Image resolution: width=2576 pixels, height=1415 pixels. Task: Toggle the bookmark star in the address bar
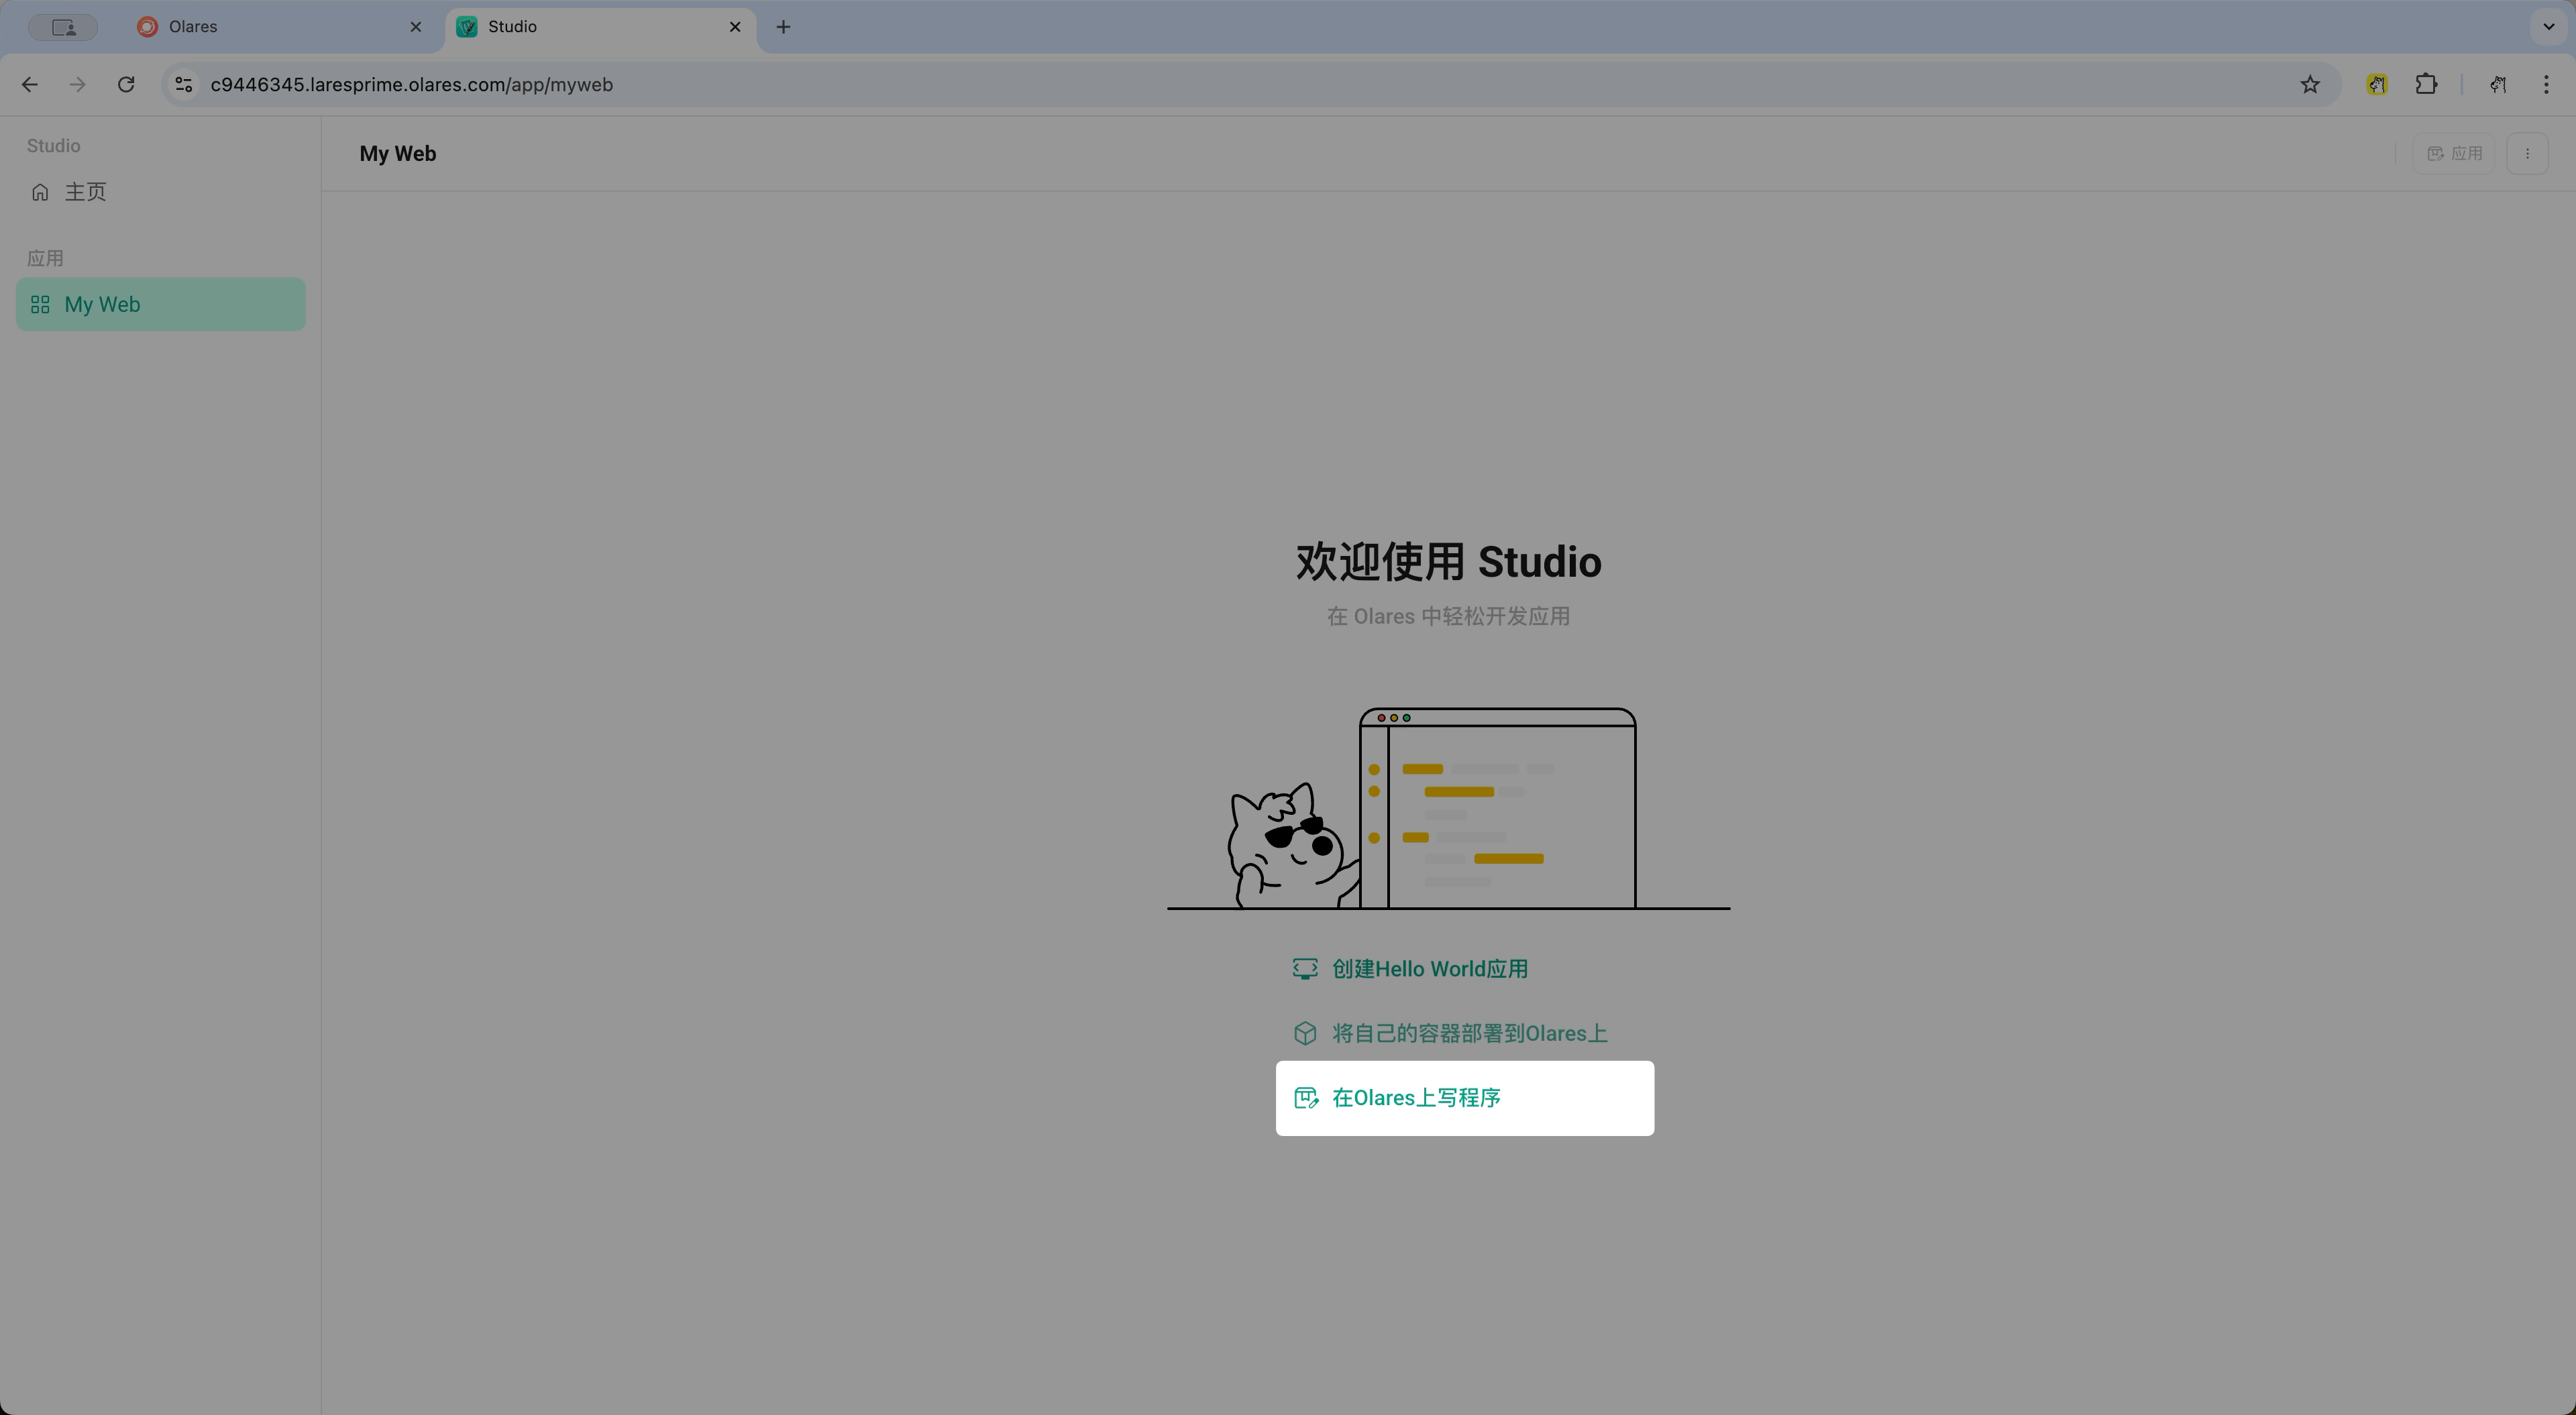pos(2309,84)
